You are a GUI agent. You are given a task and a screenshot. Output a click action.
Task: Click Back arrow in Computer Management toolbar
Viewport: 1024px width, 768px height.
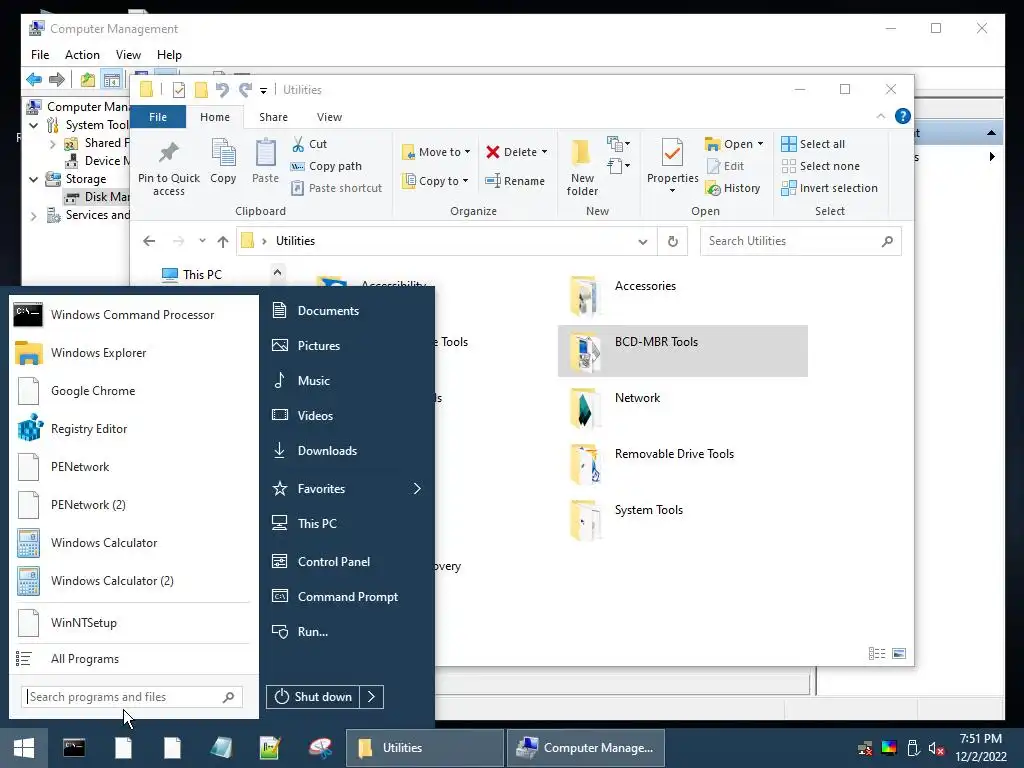click(34, 80)
